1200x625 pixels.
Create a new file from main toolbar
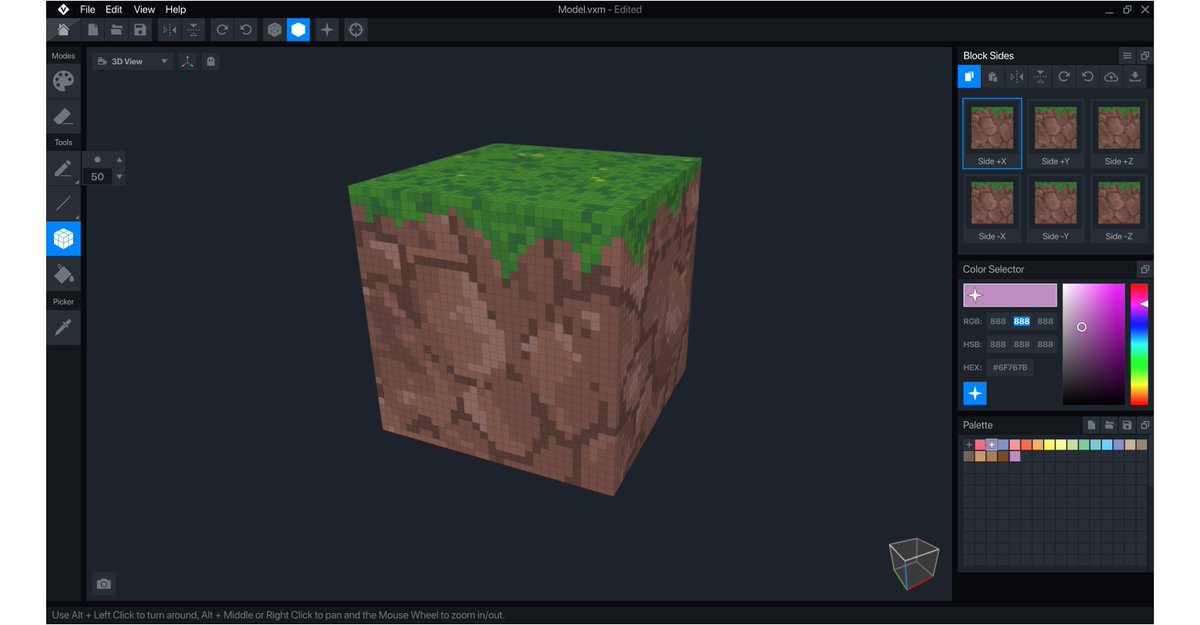[93, 30]
